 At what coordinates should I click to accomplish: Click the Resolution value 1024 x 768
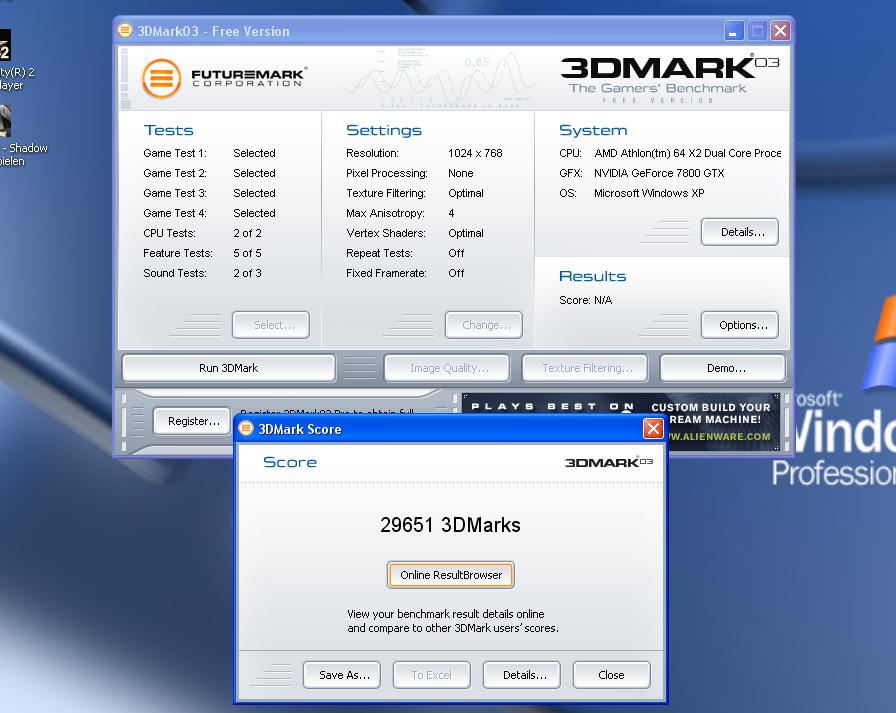point(475,153)
